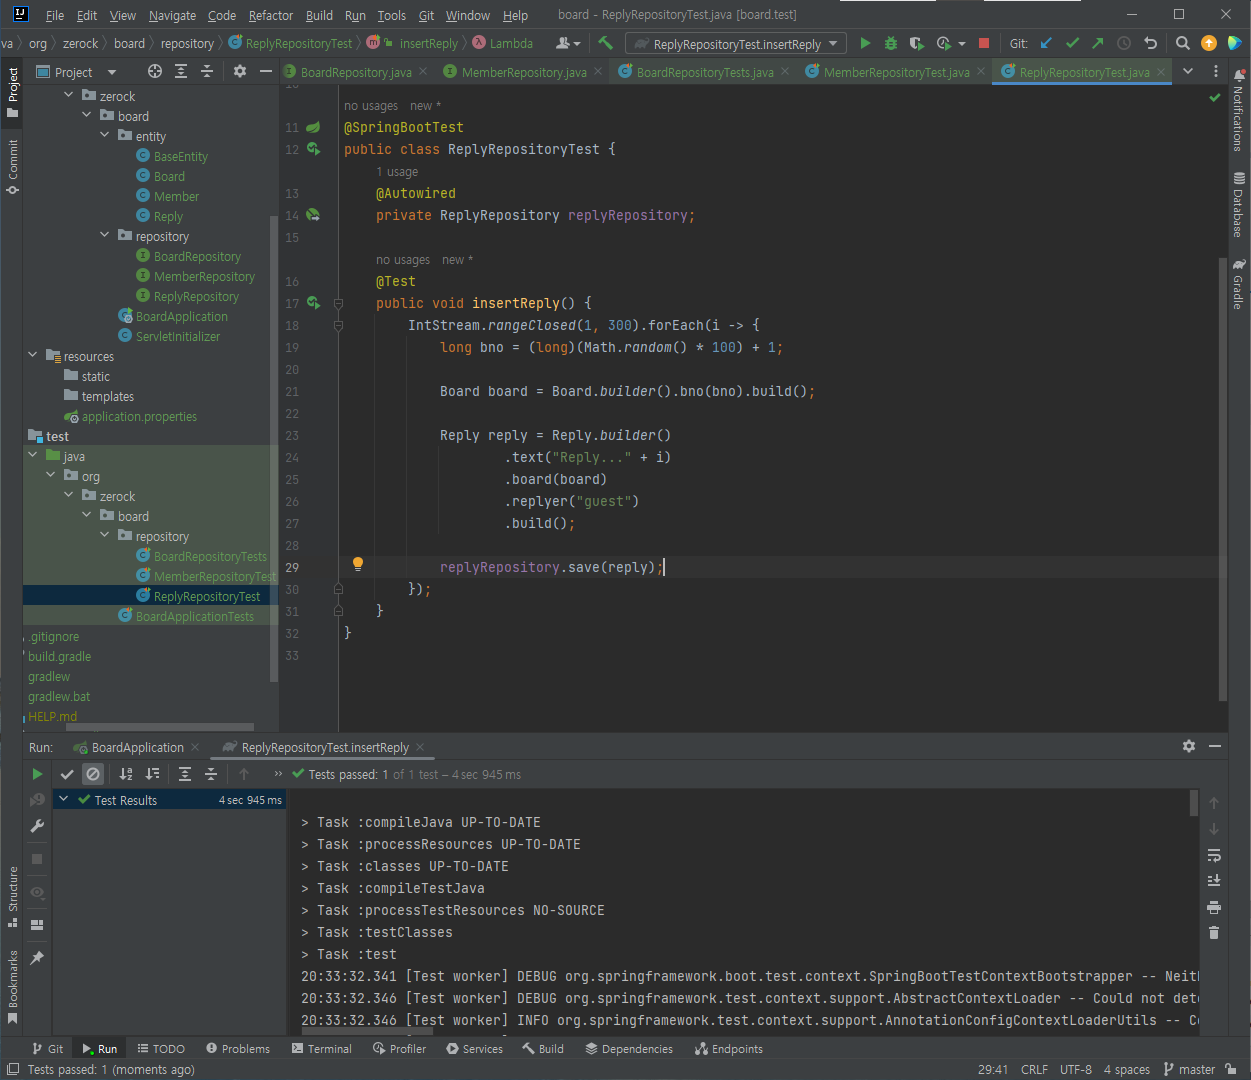Image resolution: width=1251 pixels, height=1080 pixels.
Task: Switch to BoardApplication run tab
Action: (x=138, y=747)
